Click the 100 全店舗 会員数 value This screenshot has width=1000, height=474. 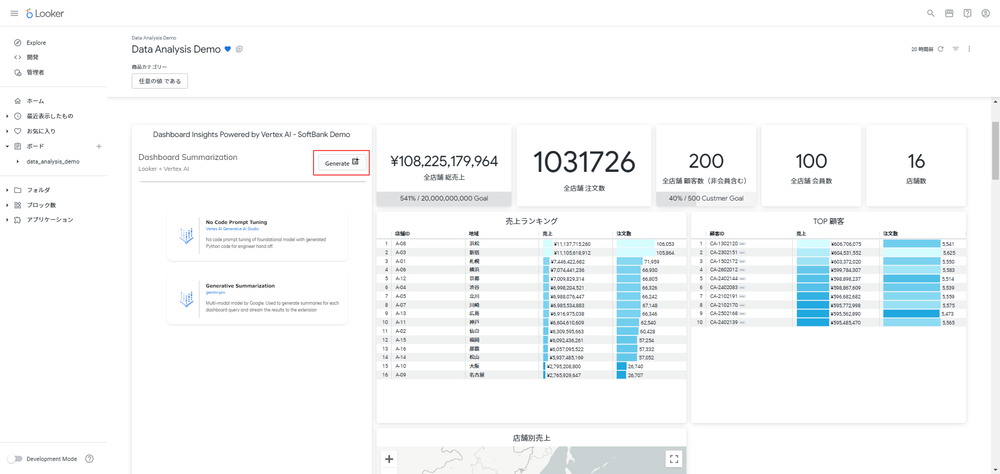click(x=811, y=161)
